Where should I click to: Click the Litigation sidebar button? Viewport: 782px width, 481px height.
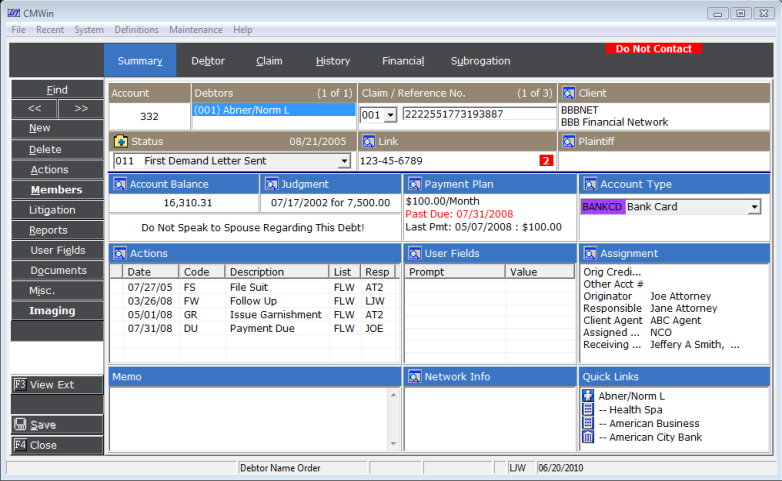click(x=53, y=210)
